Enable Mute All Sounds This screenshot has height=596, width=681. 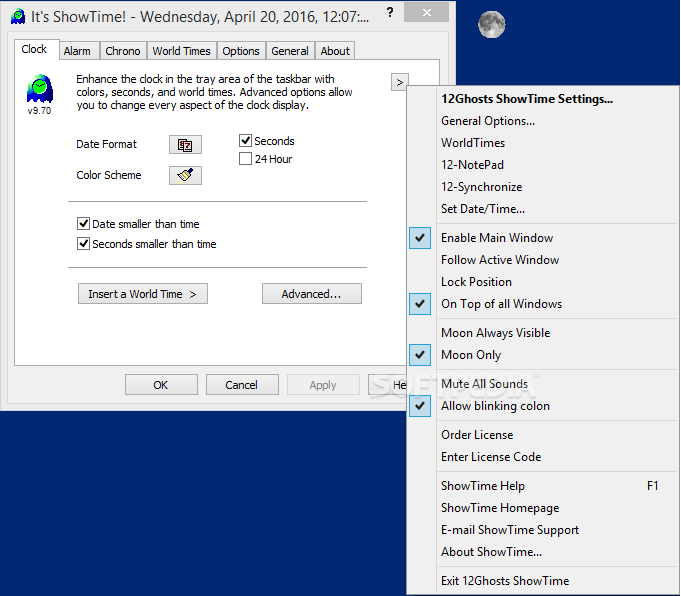pos(543,384)
